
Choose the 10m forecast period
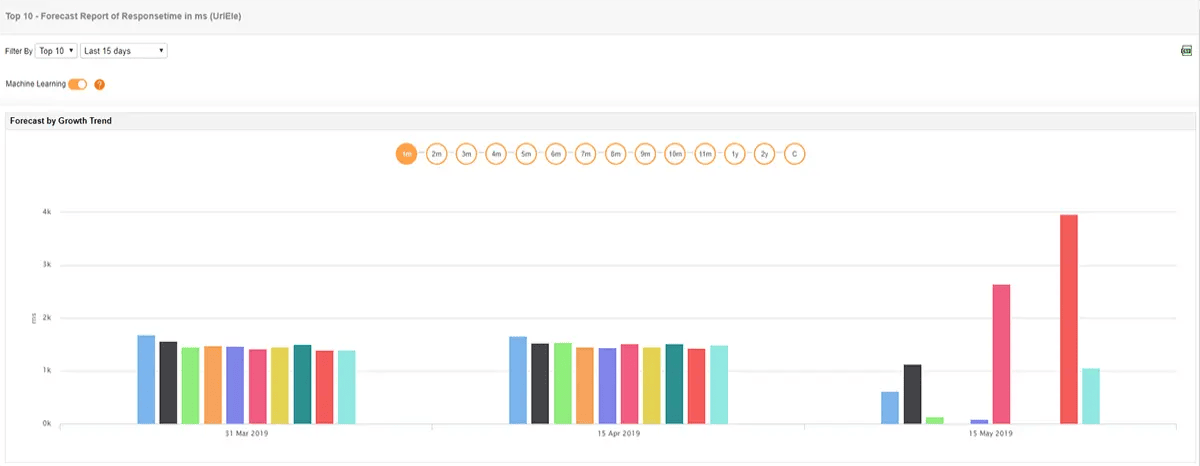coord(675,154)
